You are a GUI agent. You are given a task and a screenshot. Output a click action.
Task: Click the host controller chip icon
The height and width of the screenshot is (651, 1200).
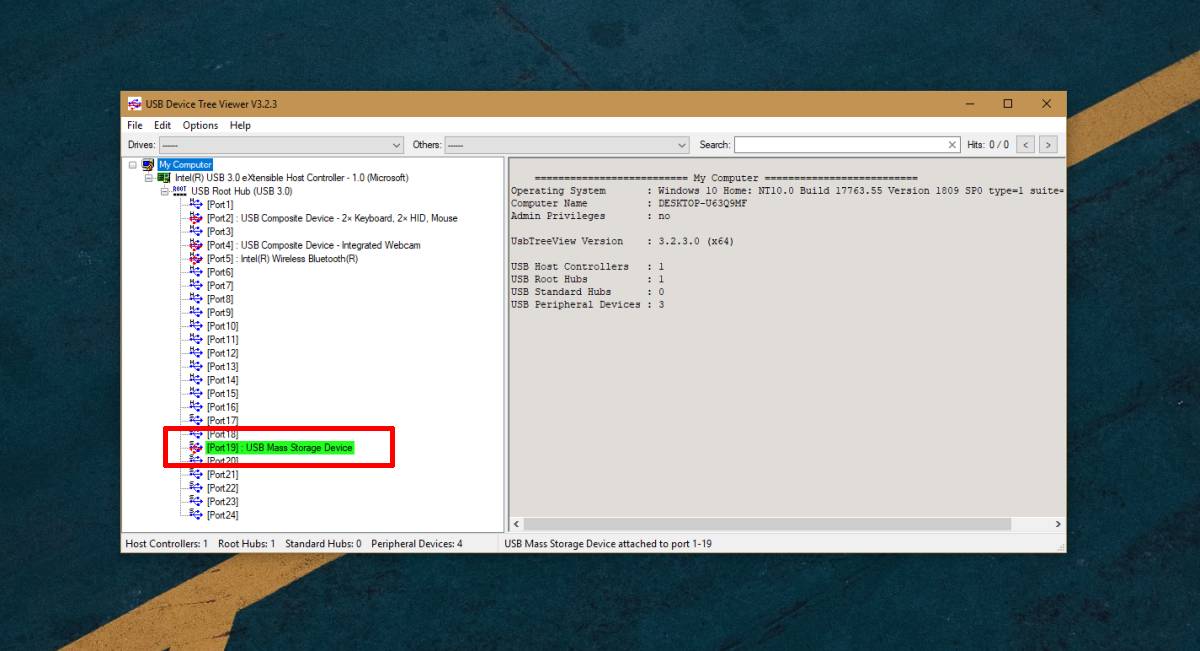coord(164,178)
